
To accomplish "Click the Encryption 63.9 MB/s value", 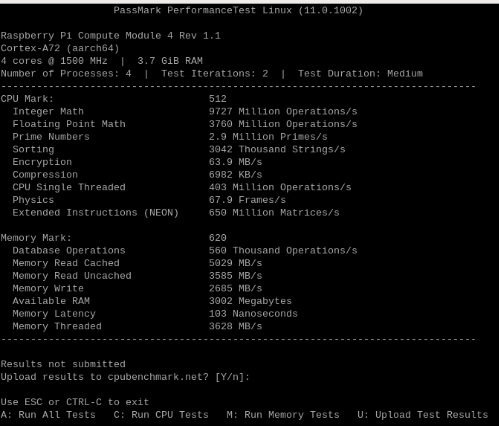I will pyautogui.click(x=235, y=162).
